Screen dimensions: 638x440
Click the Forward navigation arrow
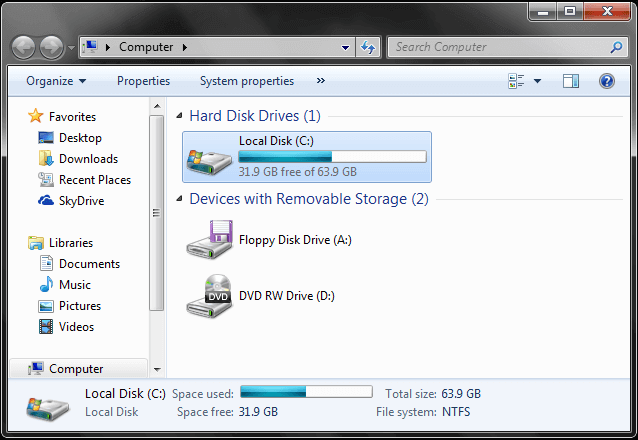tap(51, 48)
